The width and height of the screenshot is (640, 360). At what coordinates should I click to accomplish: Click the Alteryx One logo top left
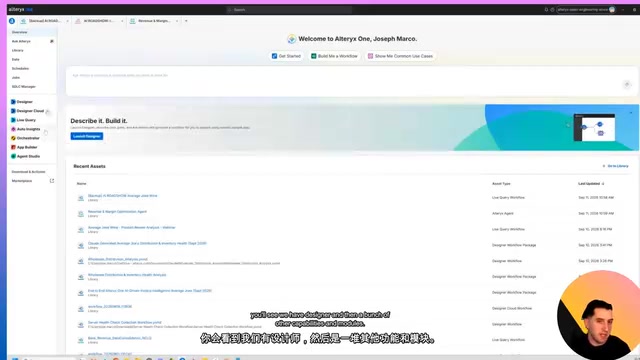(x=20, y=9)
